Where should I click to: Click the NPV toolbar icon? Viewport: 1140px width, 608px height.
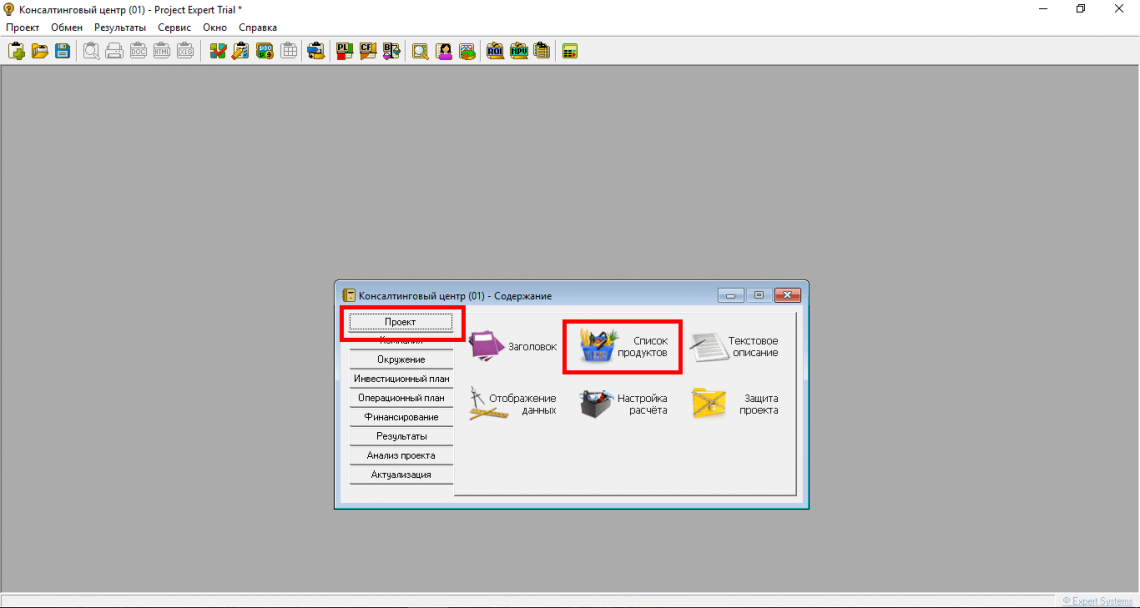519,51
